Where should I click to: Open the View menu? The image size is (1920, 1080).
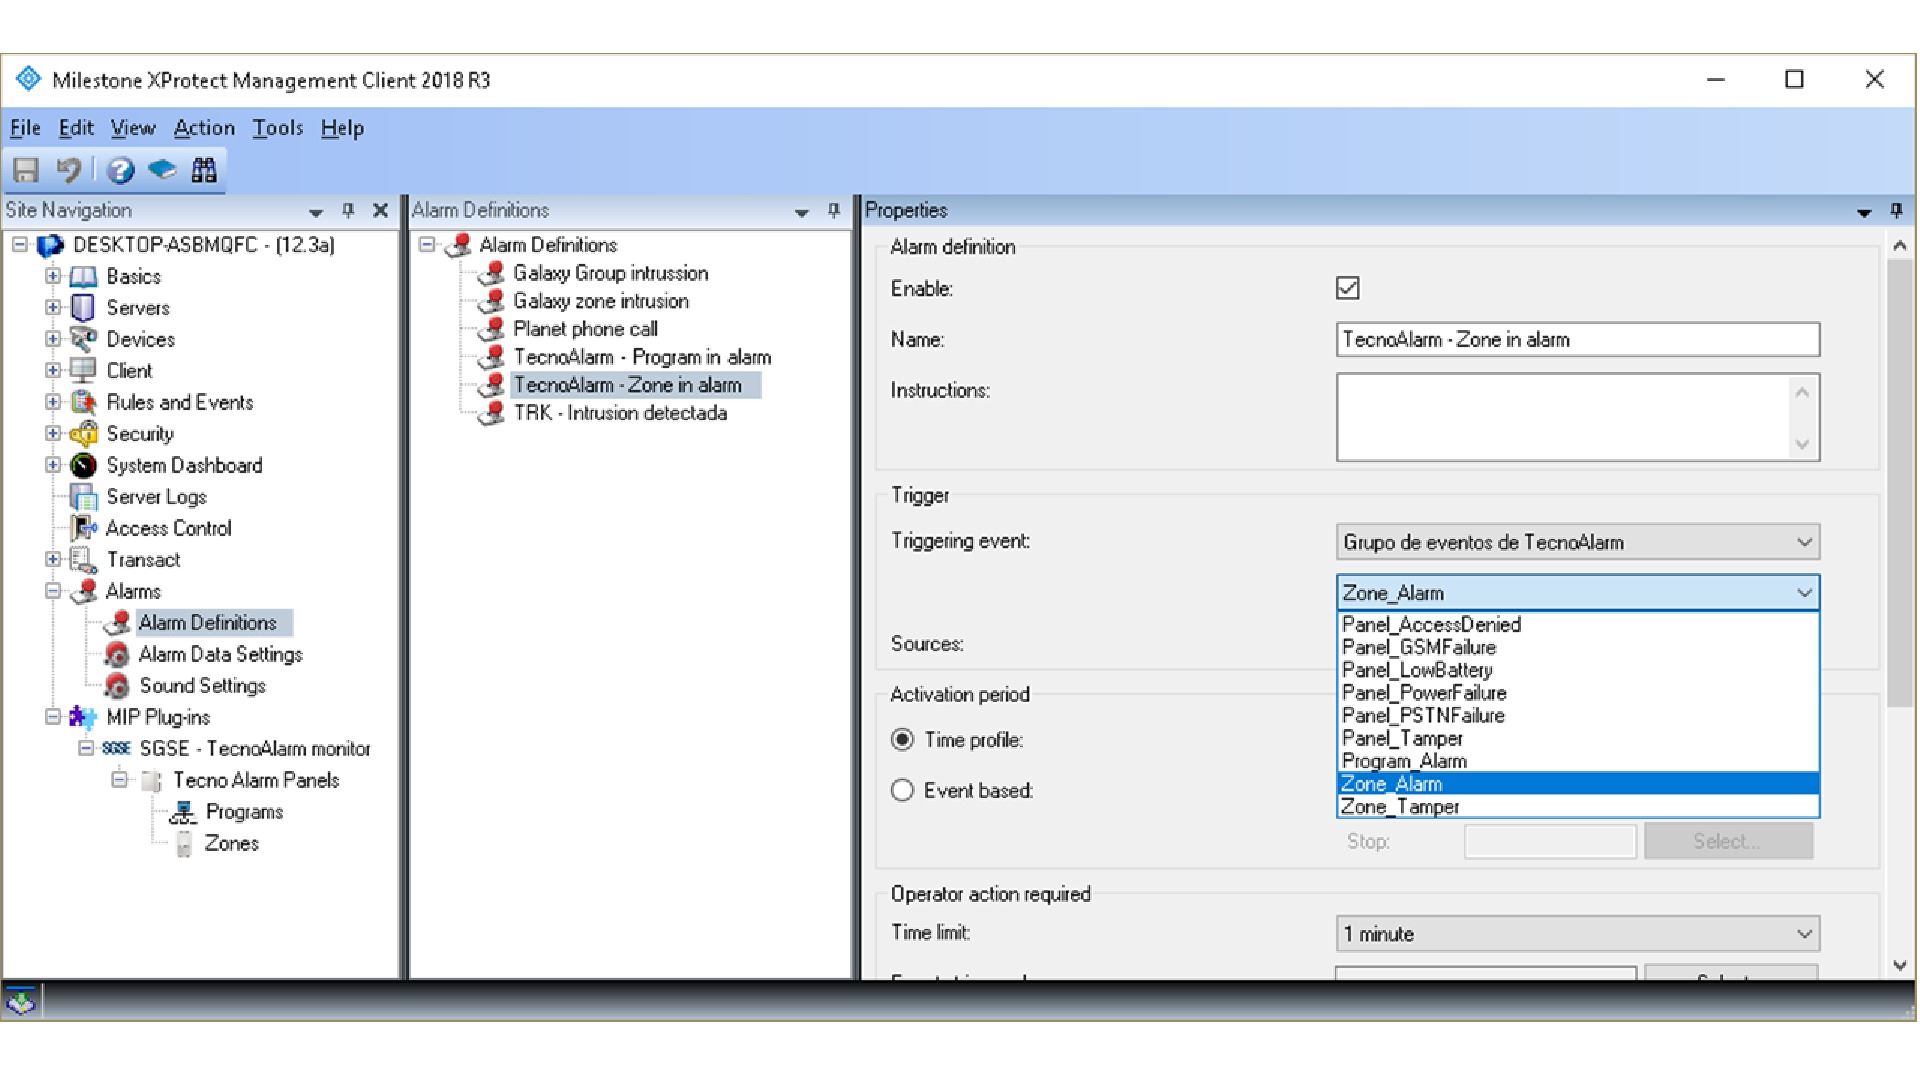click(133, 128)
